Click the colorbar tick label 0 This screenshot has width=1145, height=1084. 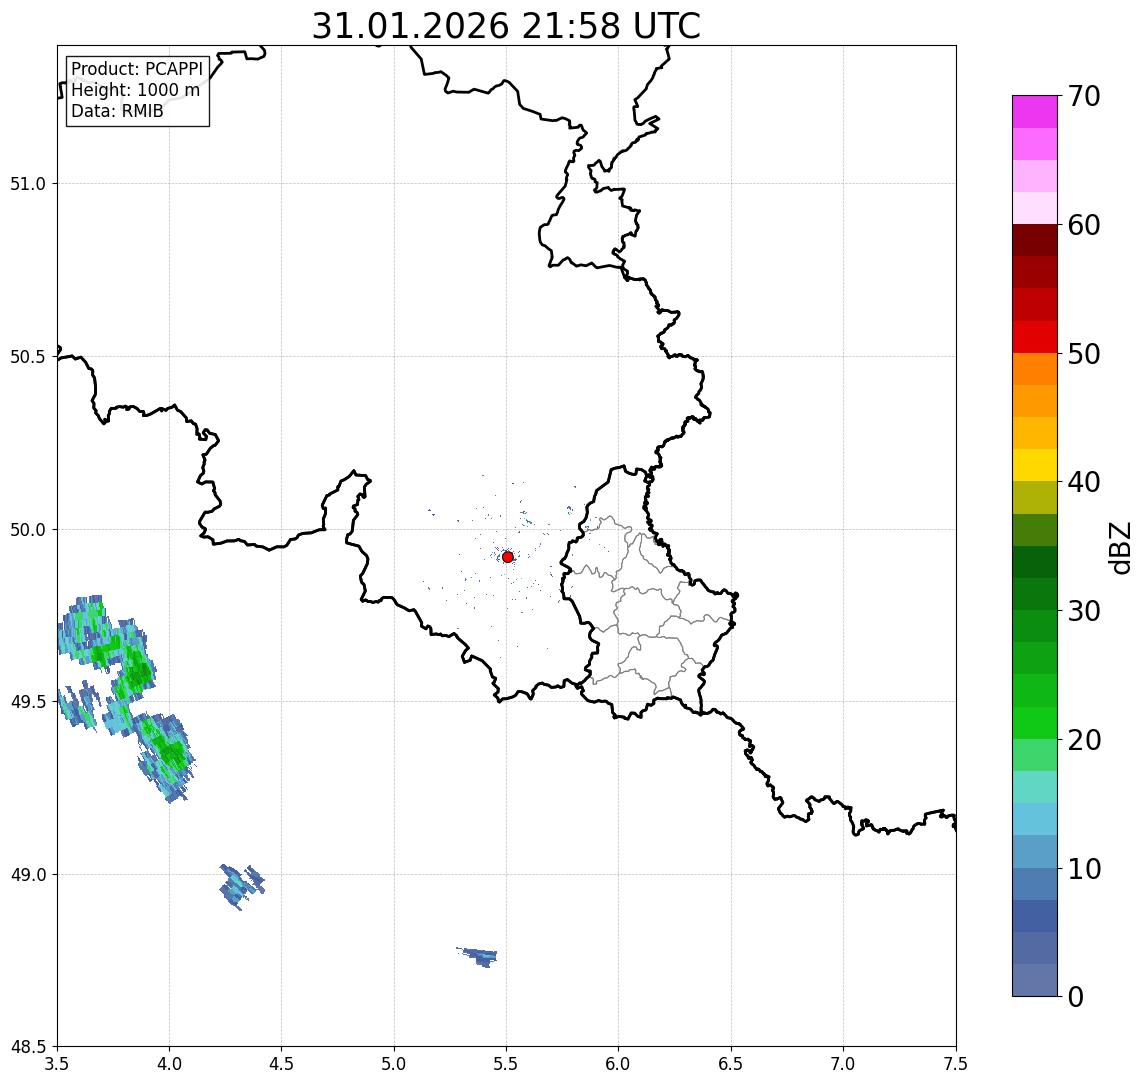[x=1076, y=997]
